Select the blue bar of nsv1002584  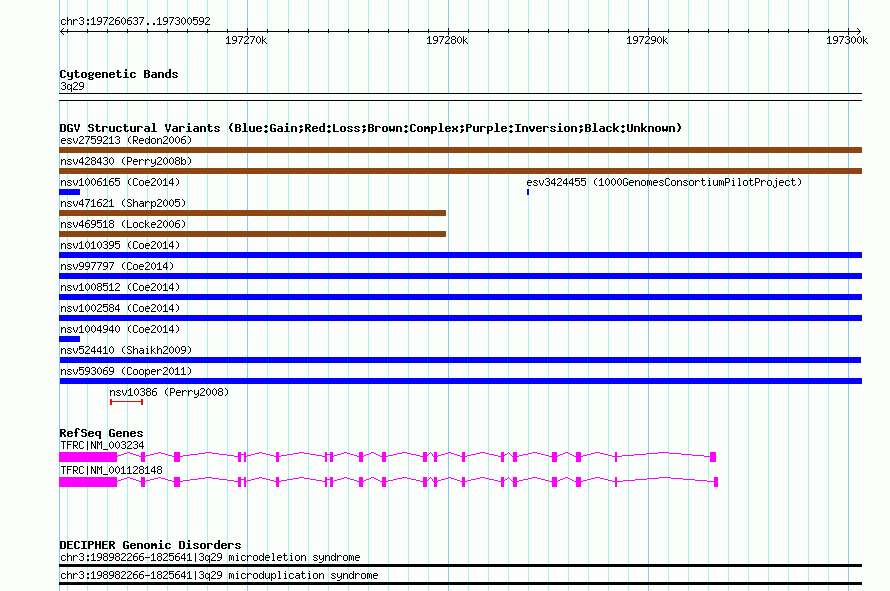[x=460, y=318]
